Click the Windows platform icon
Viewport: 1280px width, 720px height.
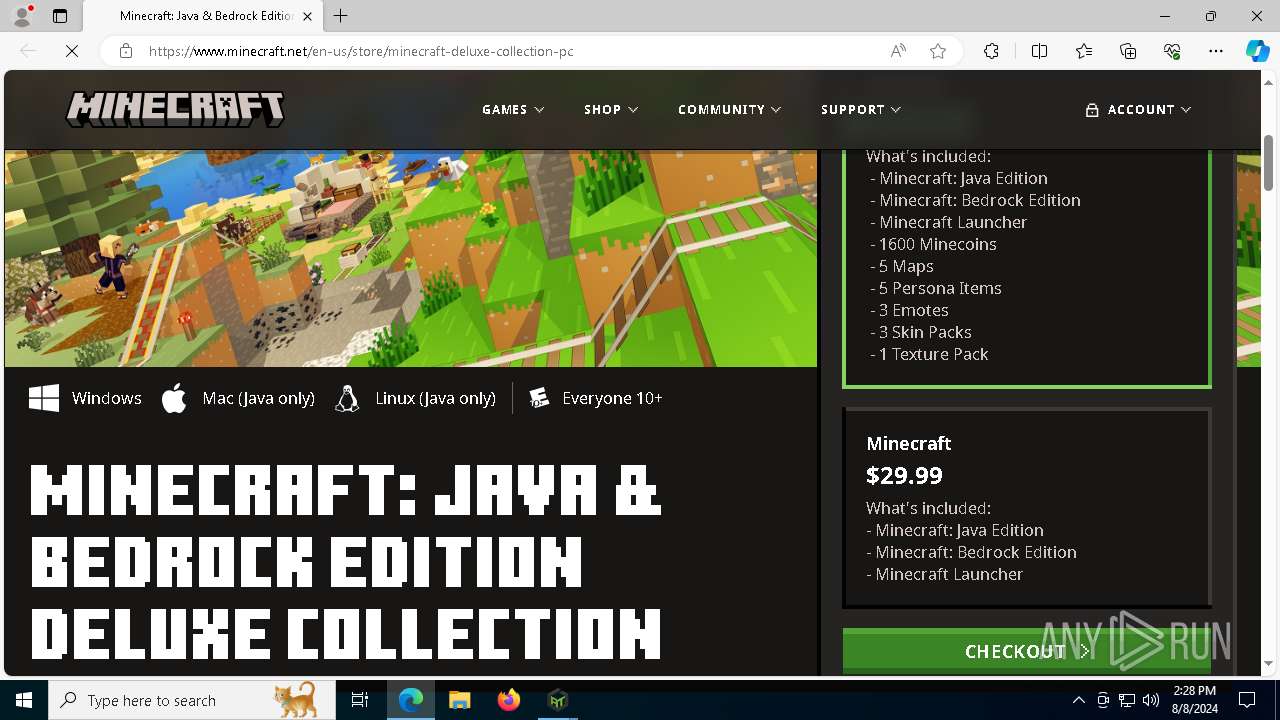(44, 398)
